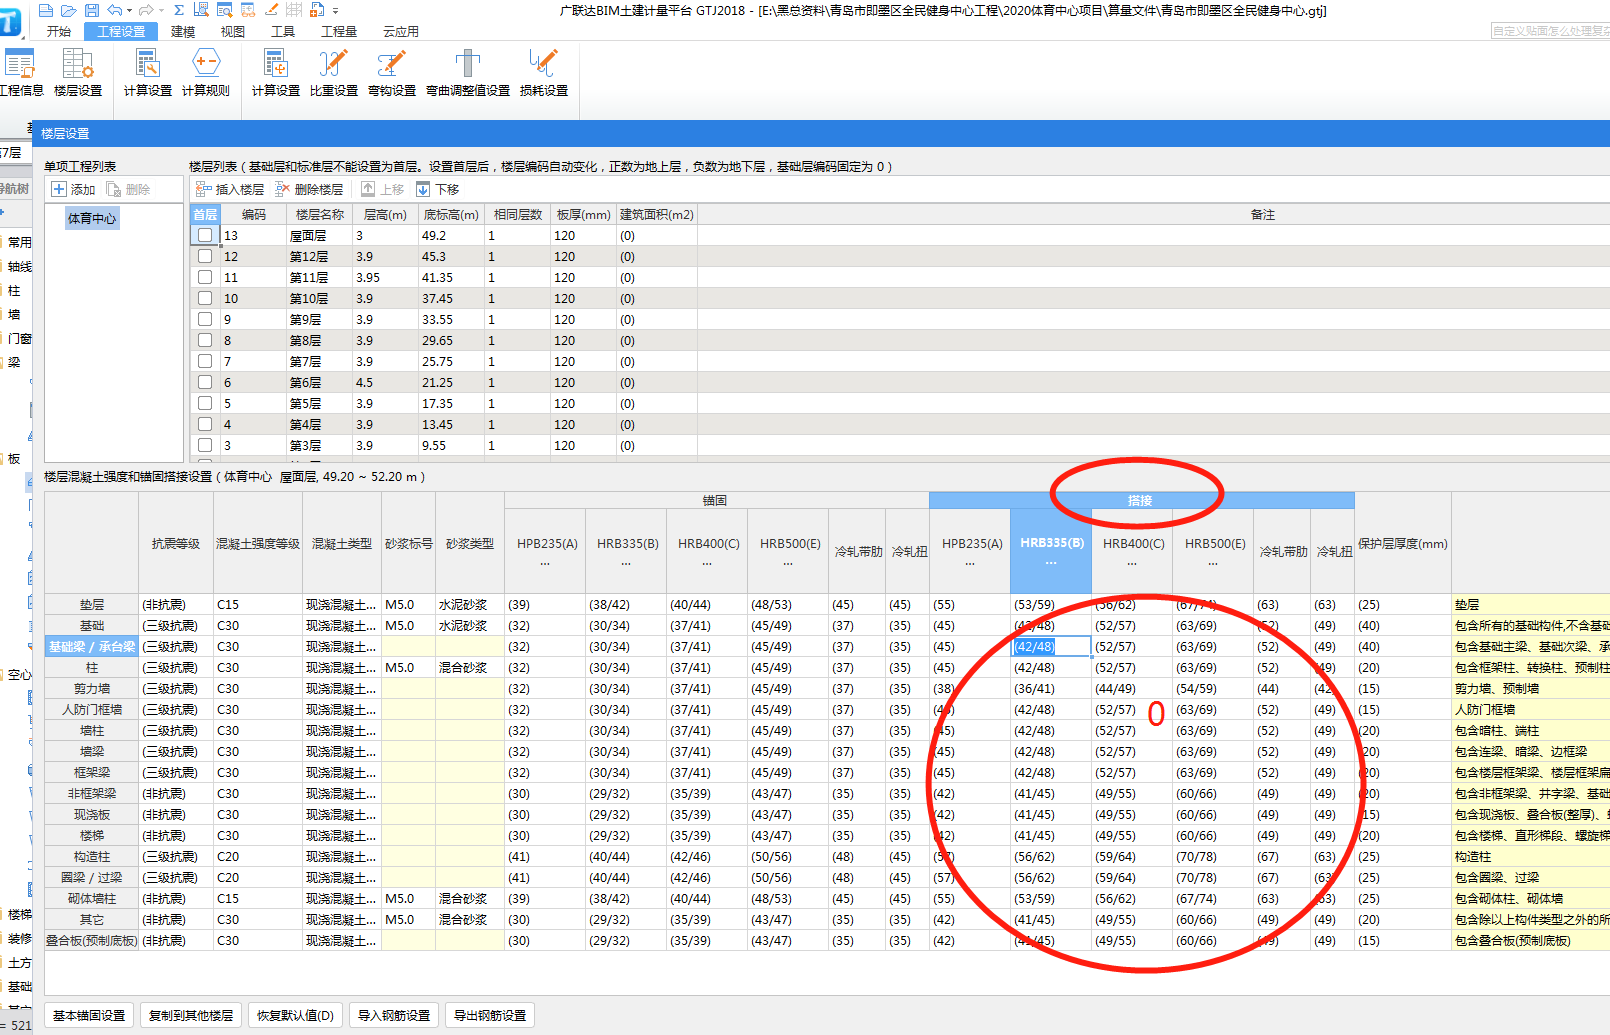Open 计算规则 calculation rules

click(206, 73)
